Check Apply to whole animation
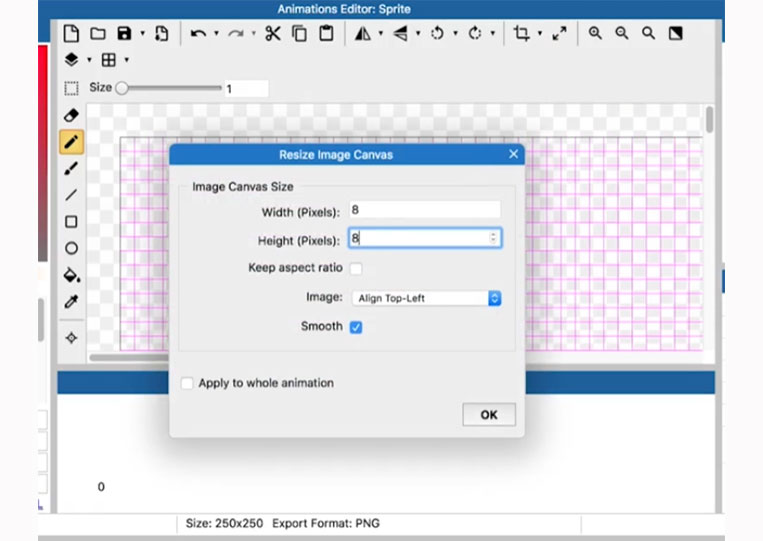The width and height of the screenshot is (763, 541). (x=187, y=383)
